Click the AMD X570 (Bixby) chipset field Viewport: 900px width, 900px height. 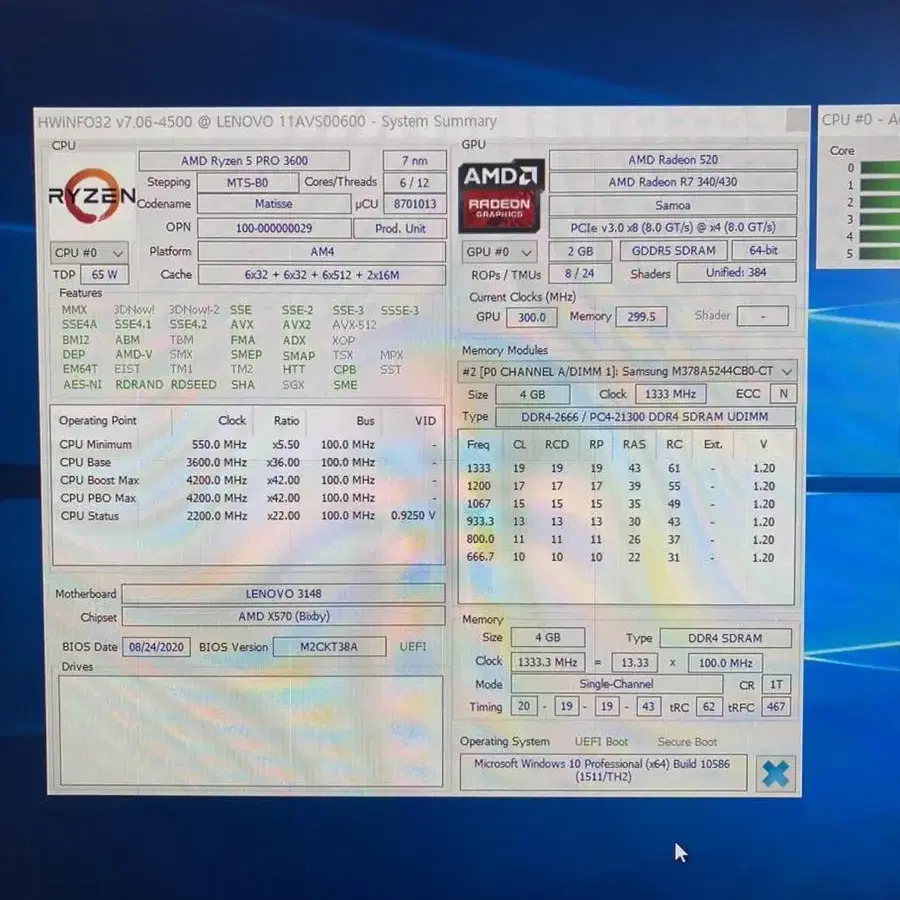click(x=284, y=616)
